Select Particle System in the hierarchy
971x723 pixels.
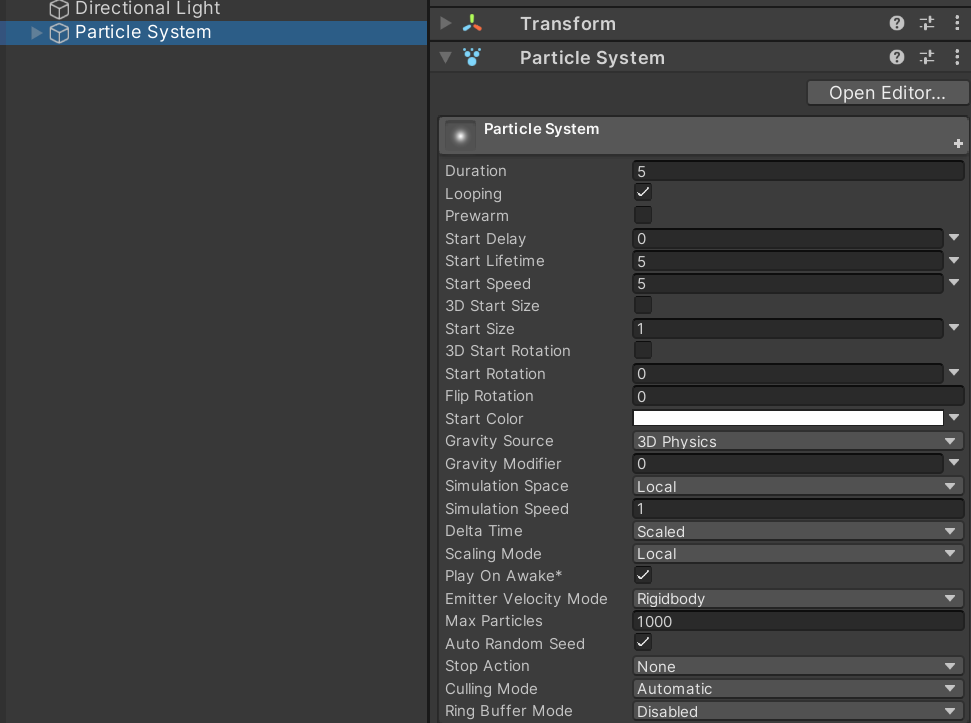point(143,33)
